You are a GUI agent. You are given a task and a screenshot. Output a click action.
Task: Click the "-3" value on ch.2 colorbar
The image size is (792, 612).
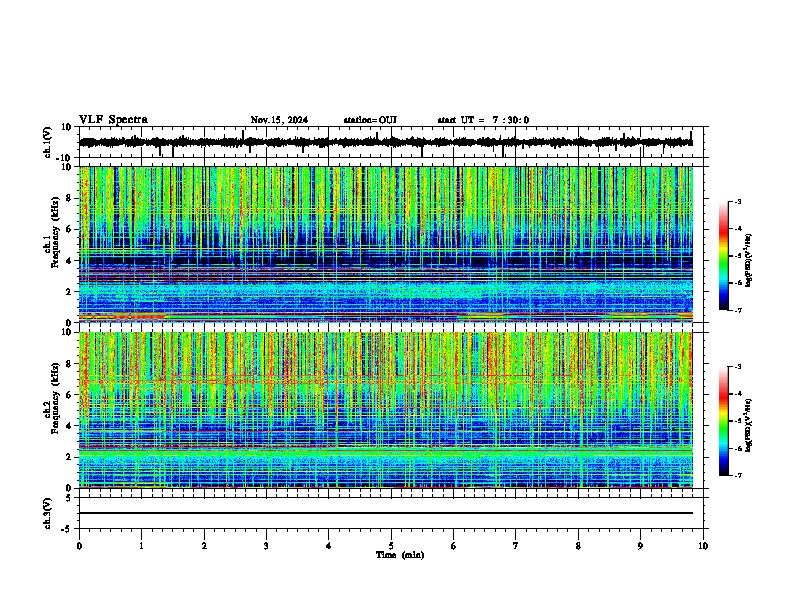[738, 367]
